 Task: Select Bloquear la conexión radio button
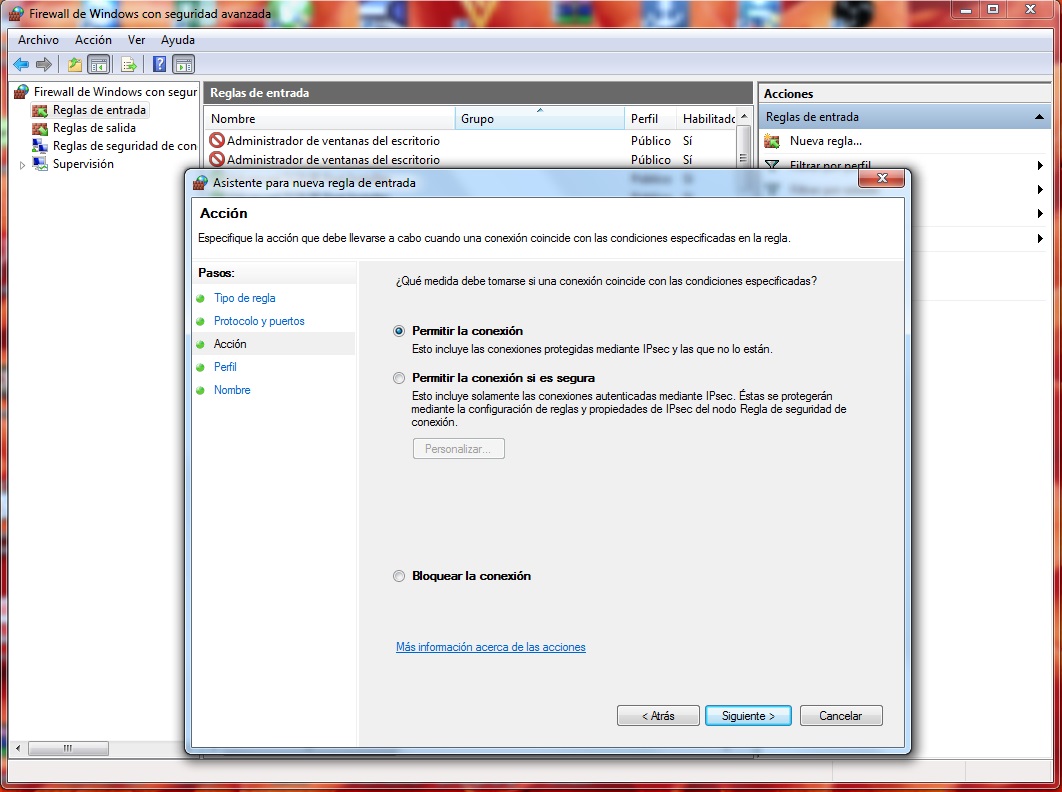pos(399,576)
